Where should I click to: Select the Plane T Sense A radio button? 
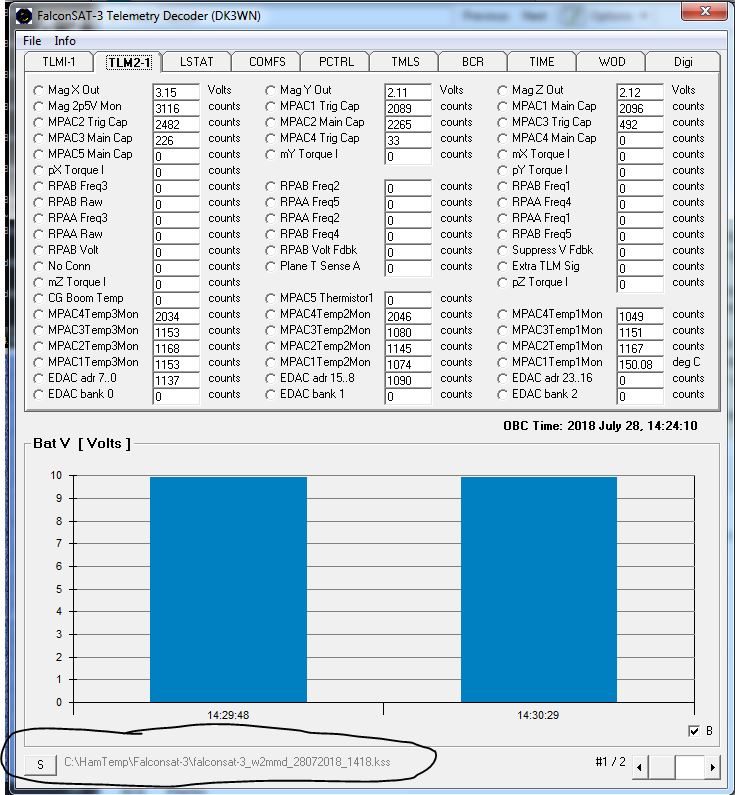(x=271, y=266)
